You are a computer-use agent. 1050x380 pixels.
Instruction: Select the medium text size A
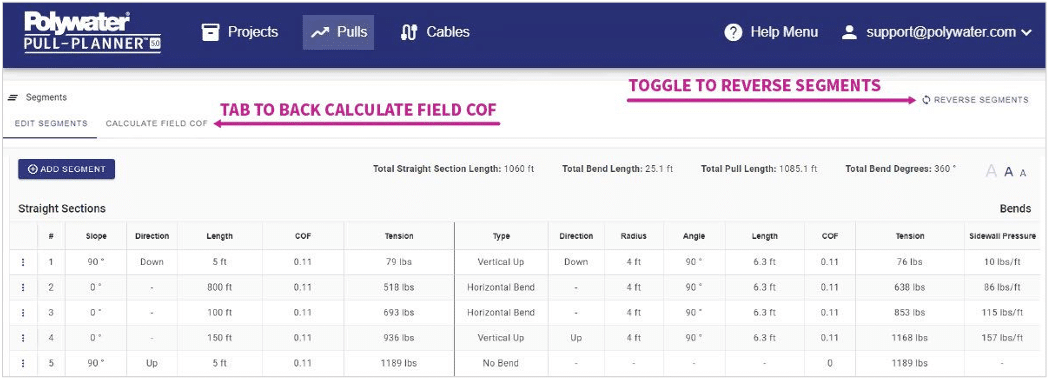[x=1008, y=172]
